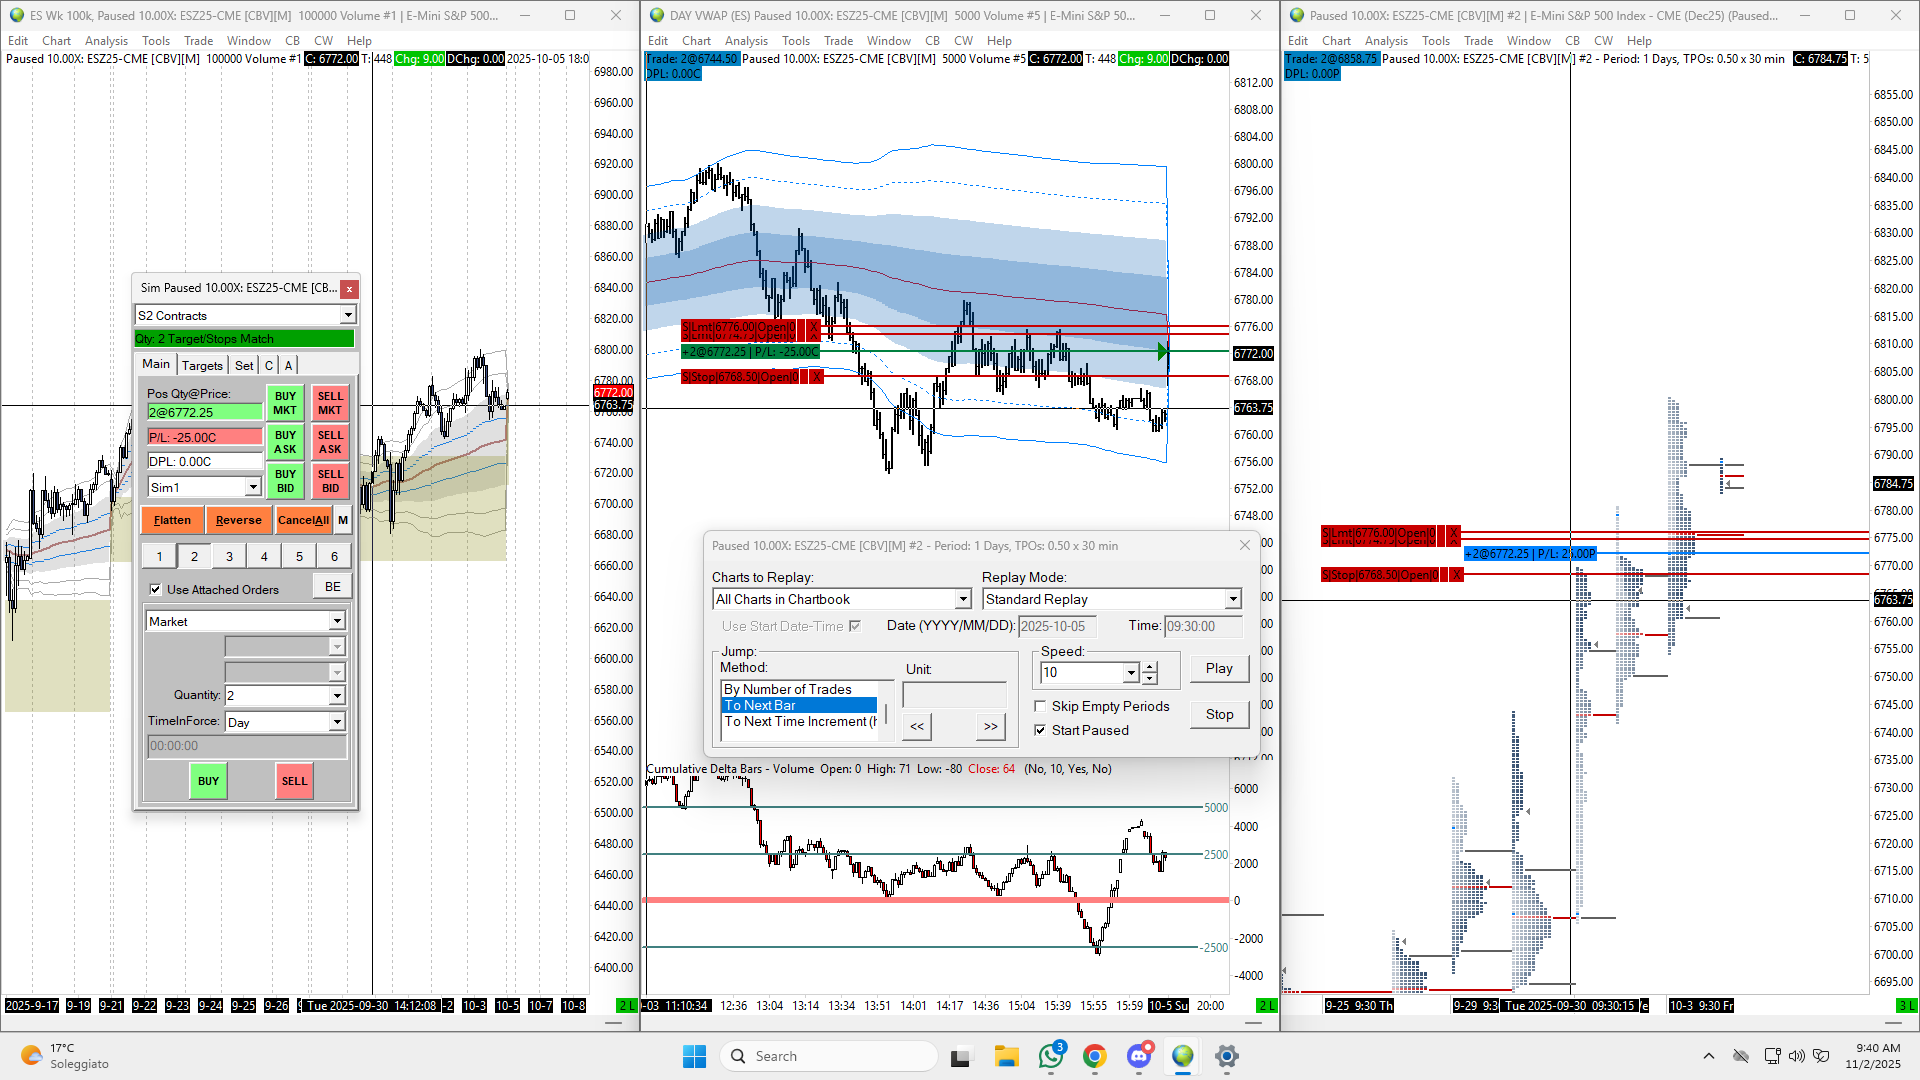Click the BE breakeven button
This screenshot has width=1920, height=1080.
(332, 587)
